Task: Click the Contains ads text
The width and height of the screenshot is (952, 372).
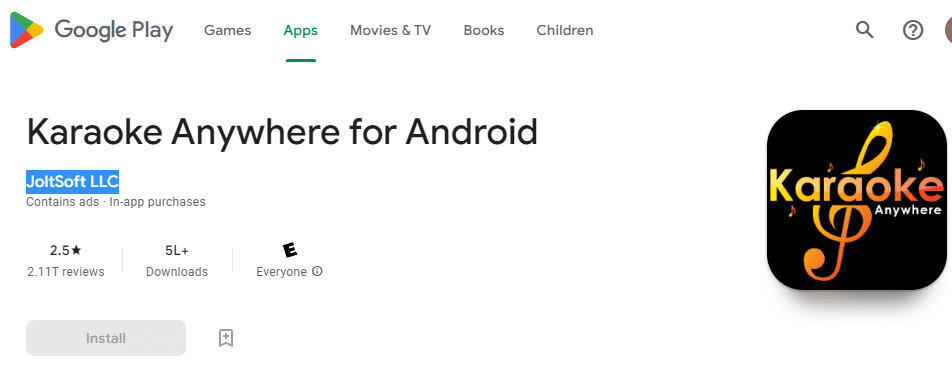Action: coord(63,201)
